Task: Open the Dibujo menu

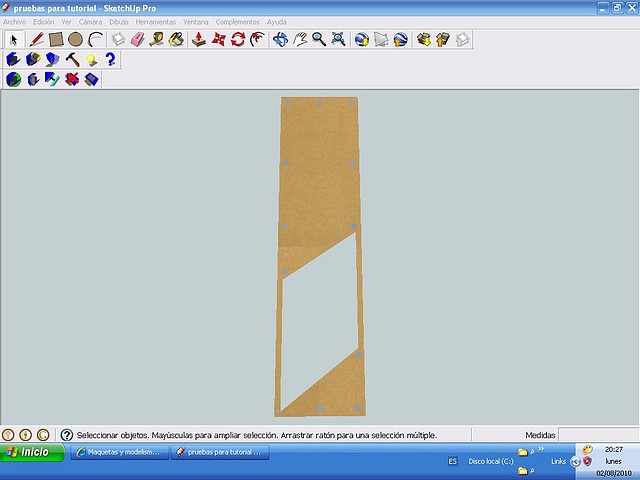Action: pyautogui.click(x=119, y=22)
